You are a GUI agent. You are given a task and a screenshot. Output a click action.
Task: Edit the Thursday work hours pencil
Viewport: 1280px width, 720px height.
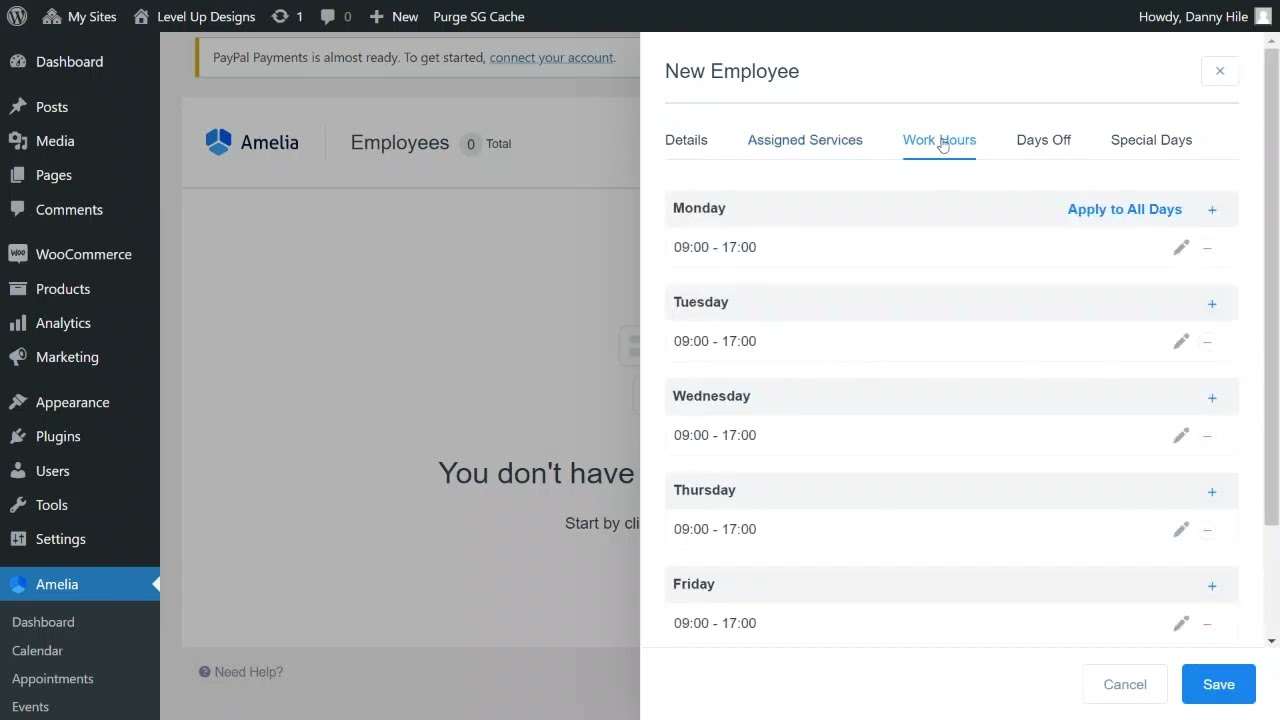click(1181, 529)
